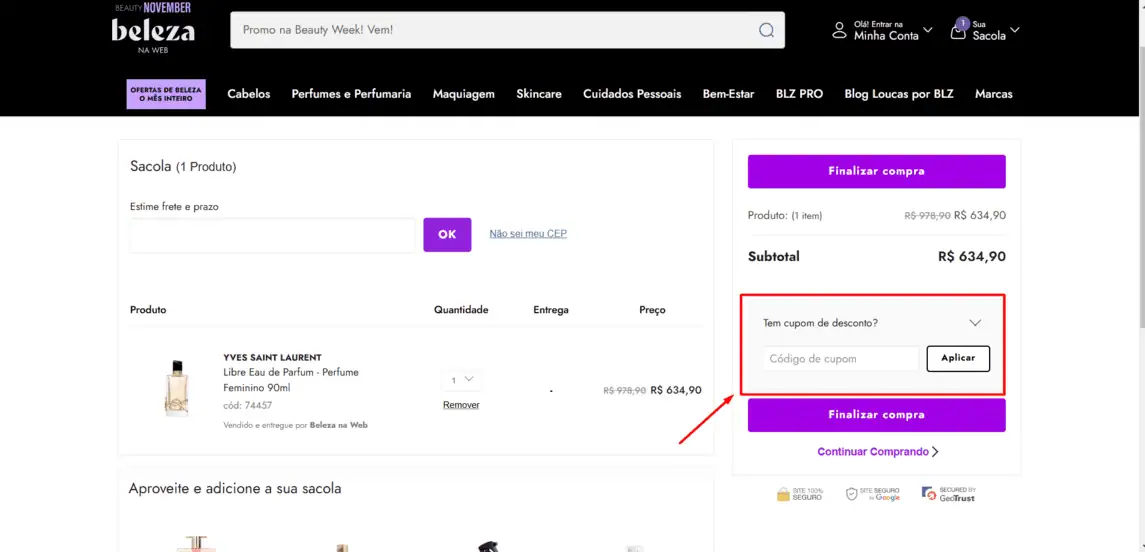The height and width of the screenshot is (552, 1145).
Task: Collapse the coupon section chevron
Action: [975, 323]
